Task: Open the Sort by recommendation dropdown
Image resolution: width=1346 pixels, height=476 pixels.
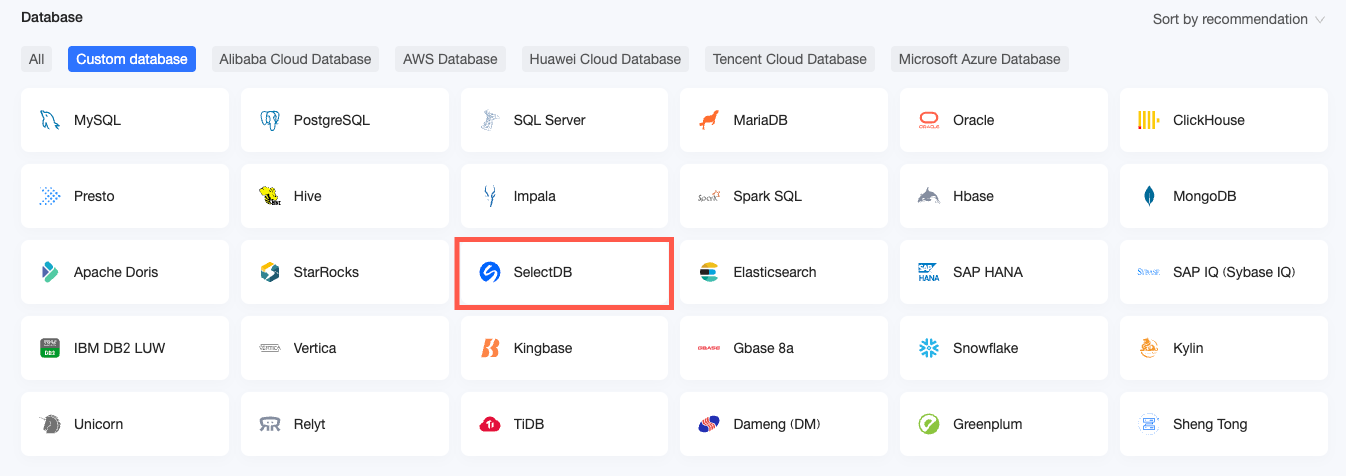Action: click(x=1238, y=19)
